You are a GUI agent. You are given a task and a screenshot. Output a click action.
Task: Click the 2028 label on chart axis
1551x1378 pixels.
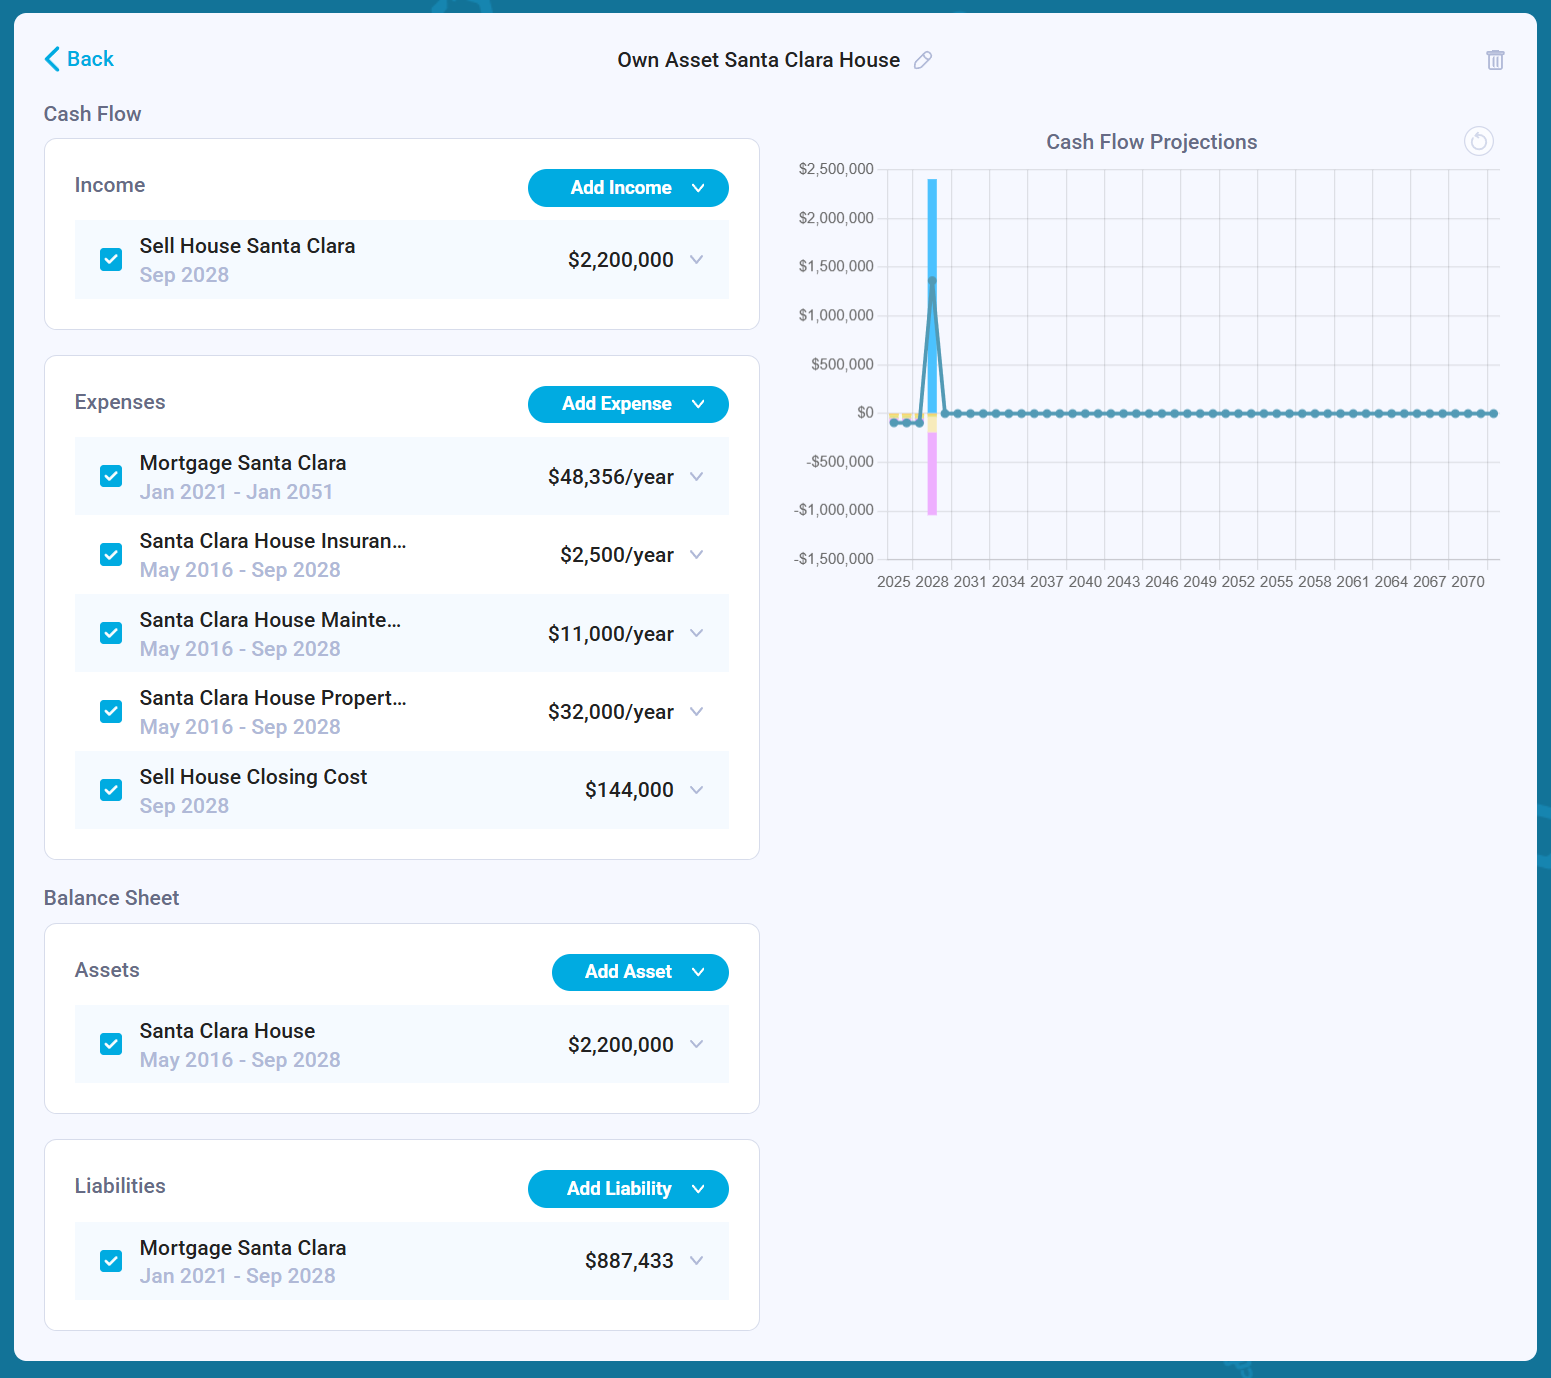(932, 582)
